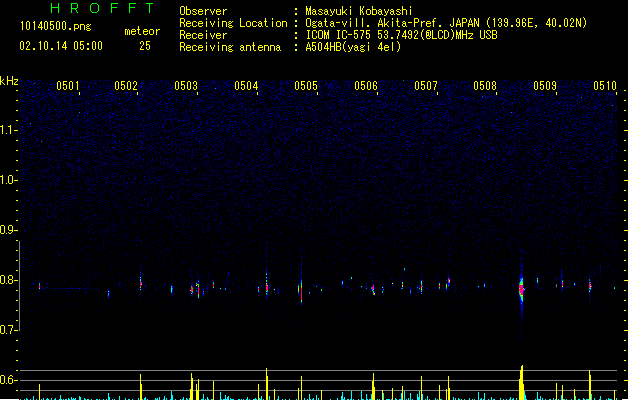Click time marker 0510
This screenshot has width=629, height=400.
click(x=605, y=86)
